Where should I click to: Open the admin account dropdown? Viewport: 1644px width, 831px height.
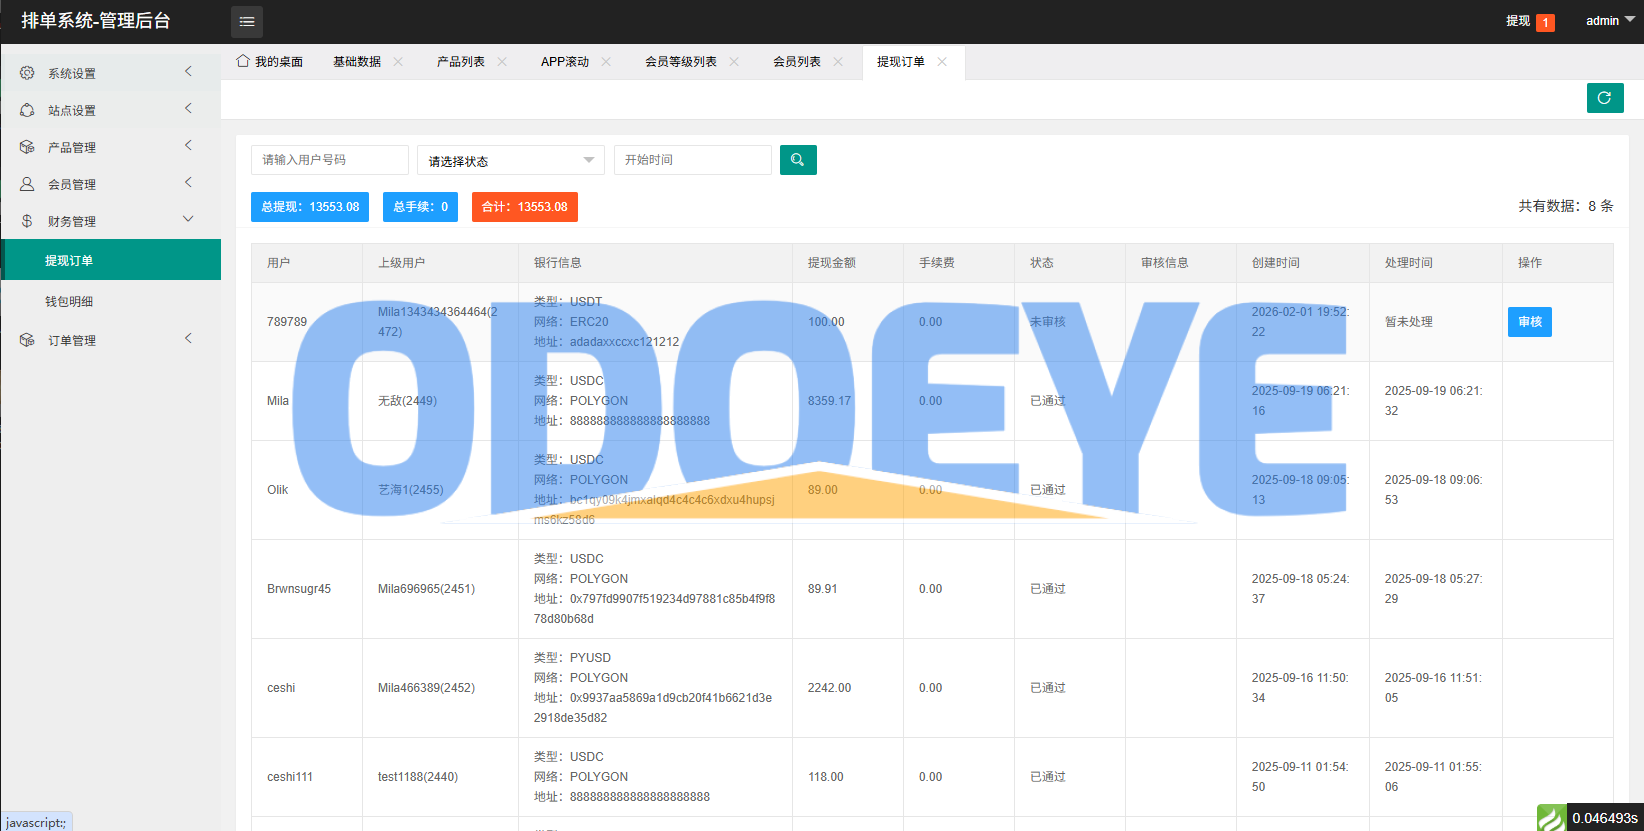[x=1608, y=21]
